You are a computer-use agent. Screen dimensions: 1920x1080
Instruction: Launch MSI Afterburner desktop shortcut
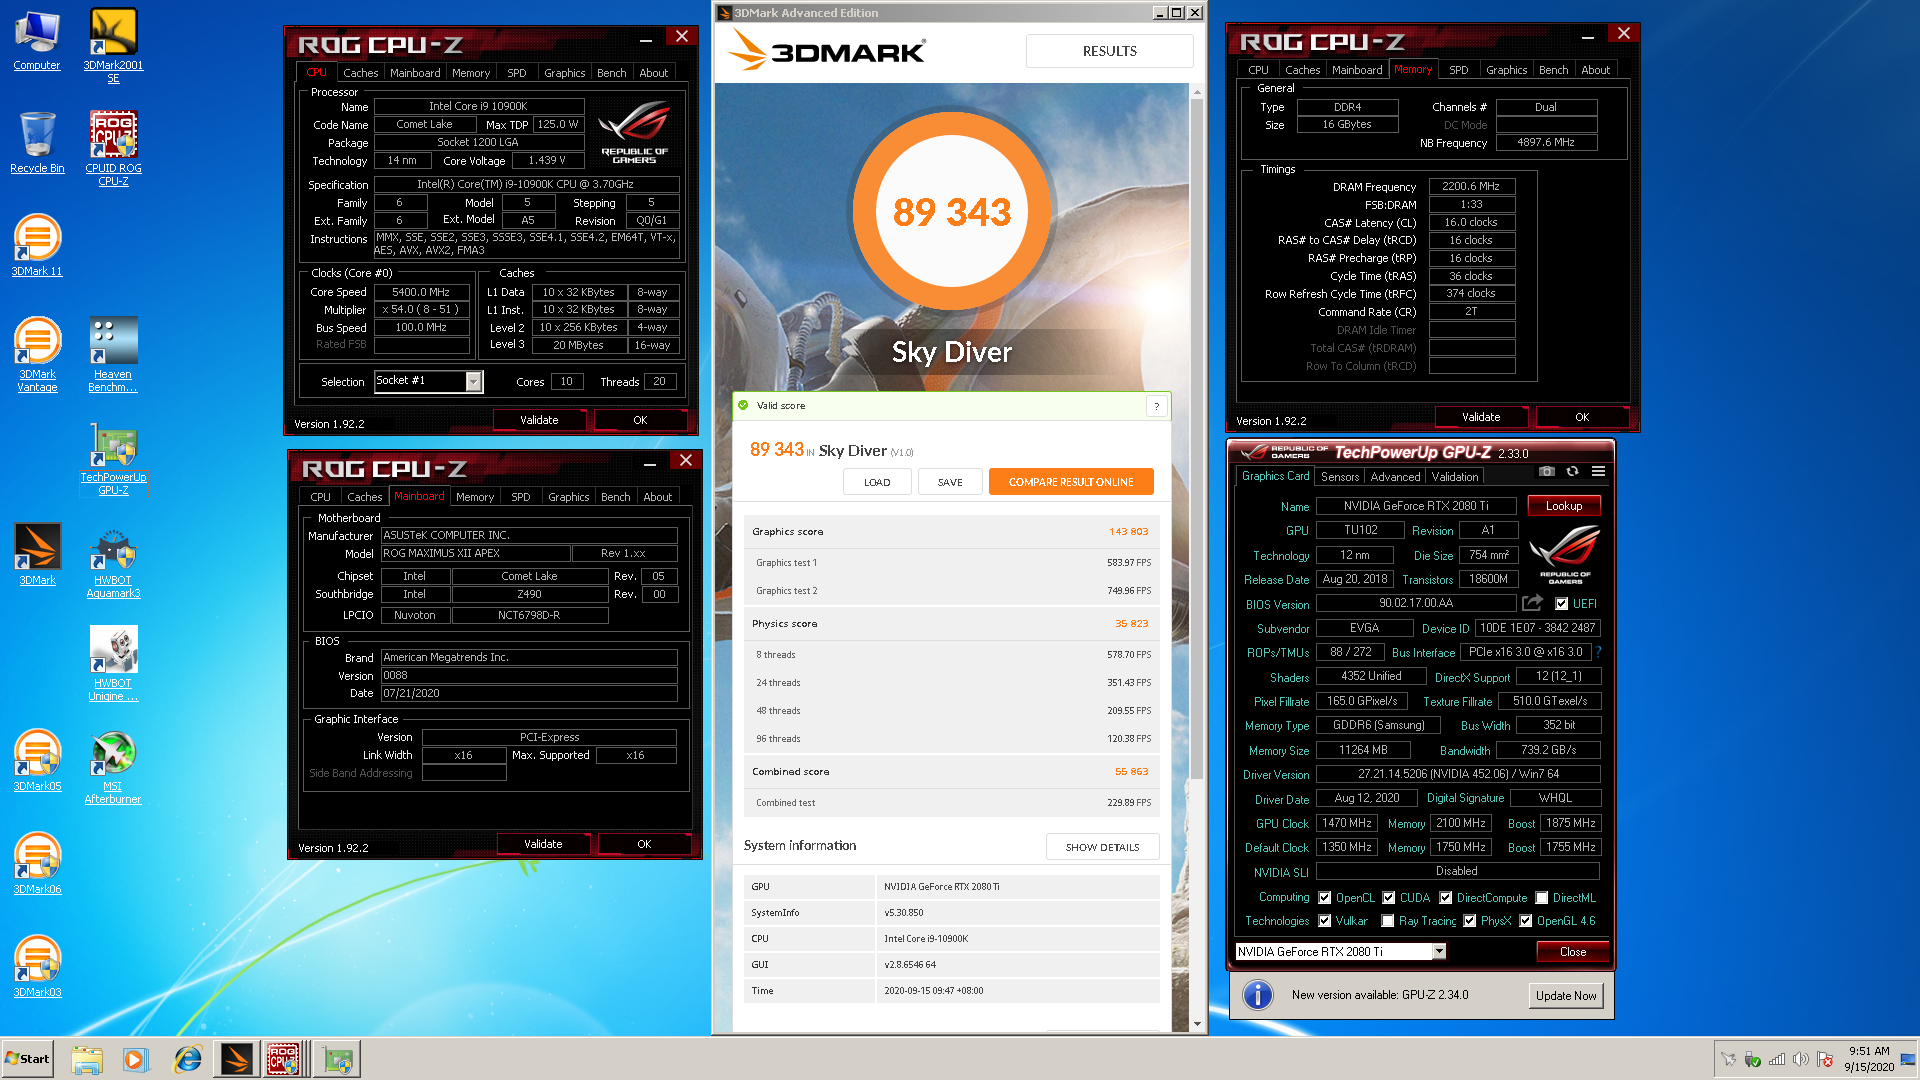coord(113,767)
